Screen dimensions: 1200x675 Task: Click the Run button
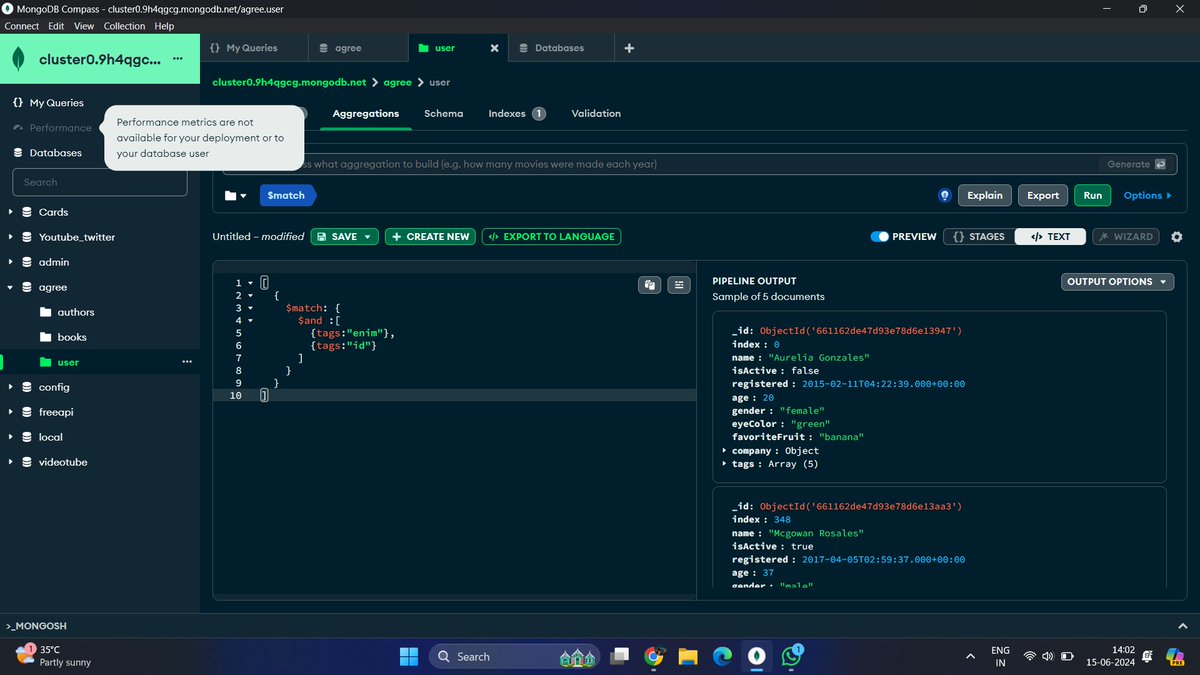pyautogui.click(x=1092, y=195)
